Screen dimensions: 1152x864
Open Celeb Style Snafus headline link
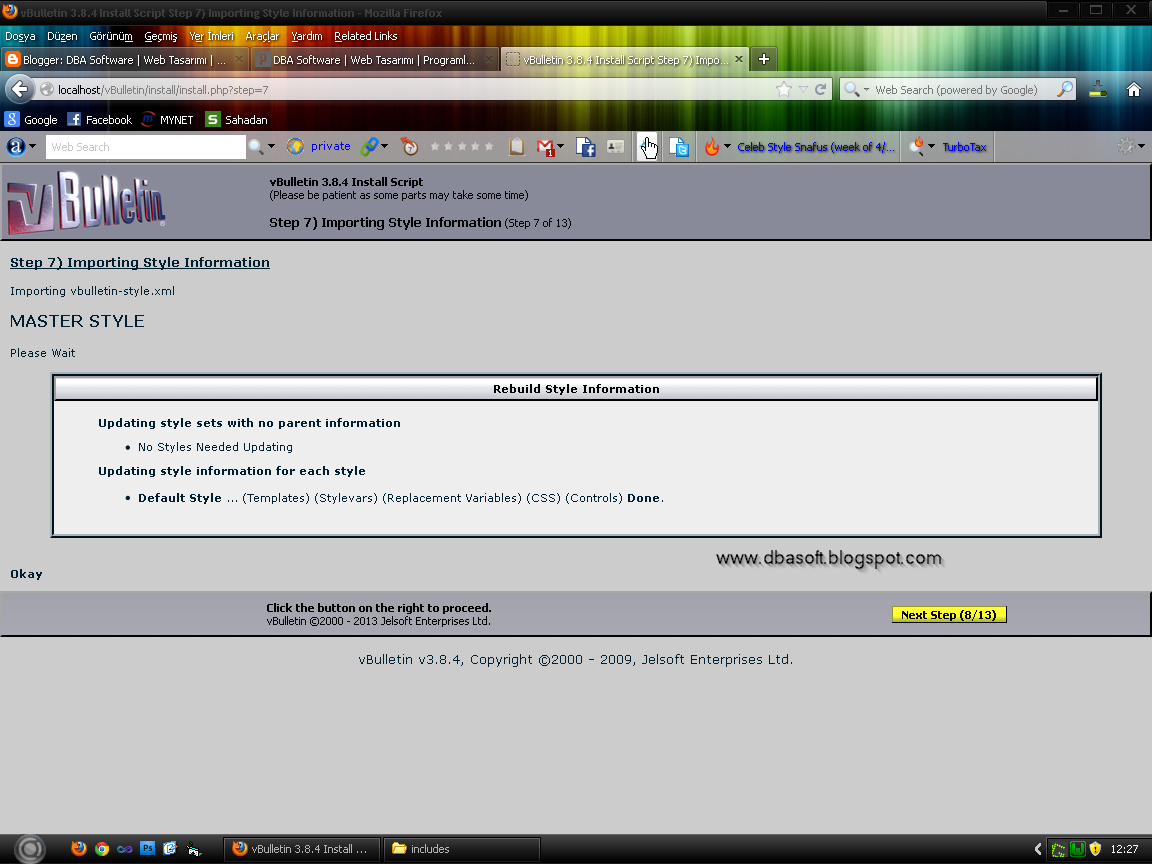816,147
